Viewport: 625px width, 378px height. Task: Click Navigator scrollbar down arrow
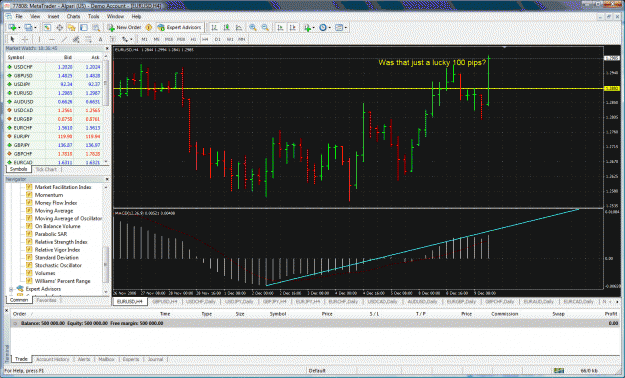(x=106, y=292)
